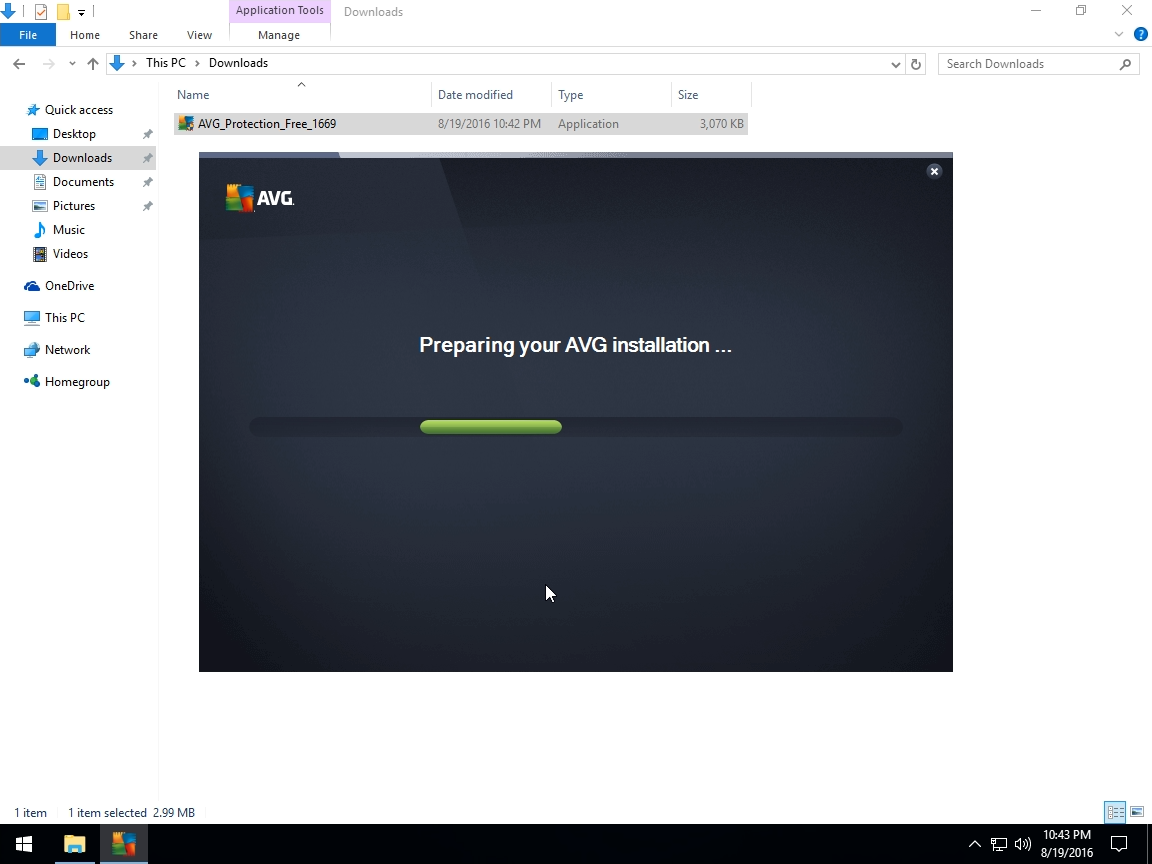Open Pictures in navigation pane

tap(73, 206)
